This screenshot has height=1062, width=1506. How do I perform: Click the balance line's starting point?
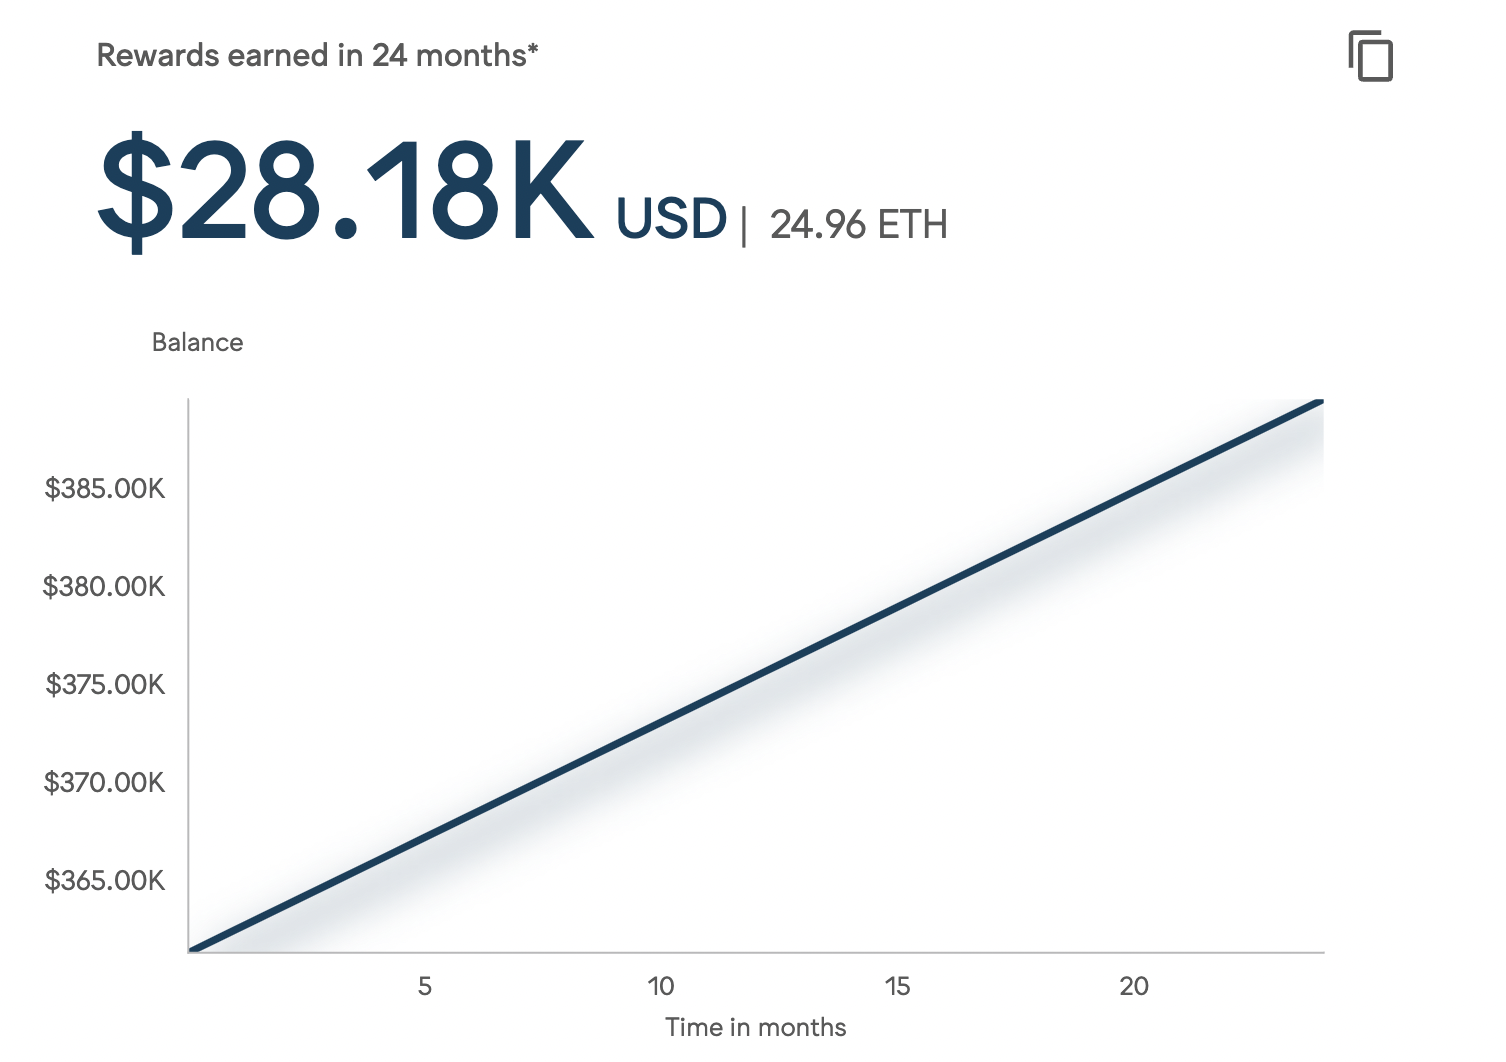click(x=192, y=950)
